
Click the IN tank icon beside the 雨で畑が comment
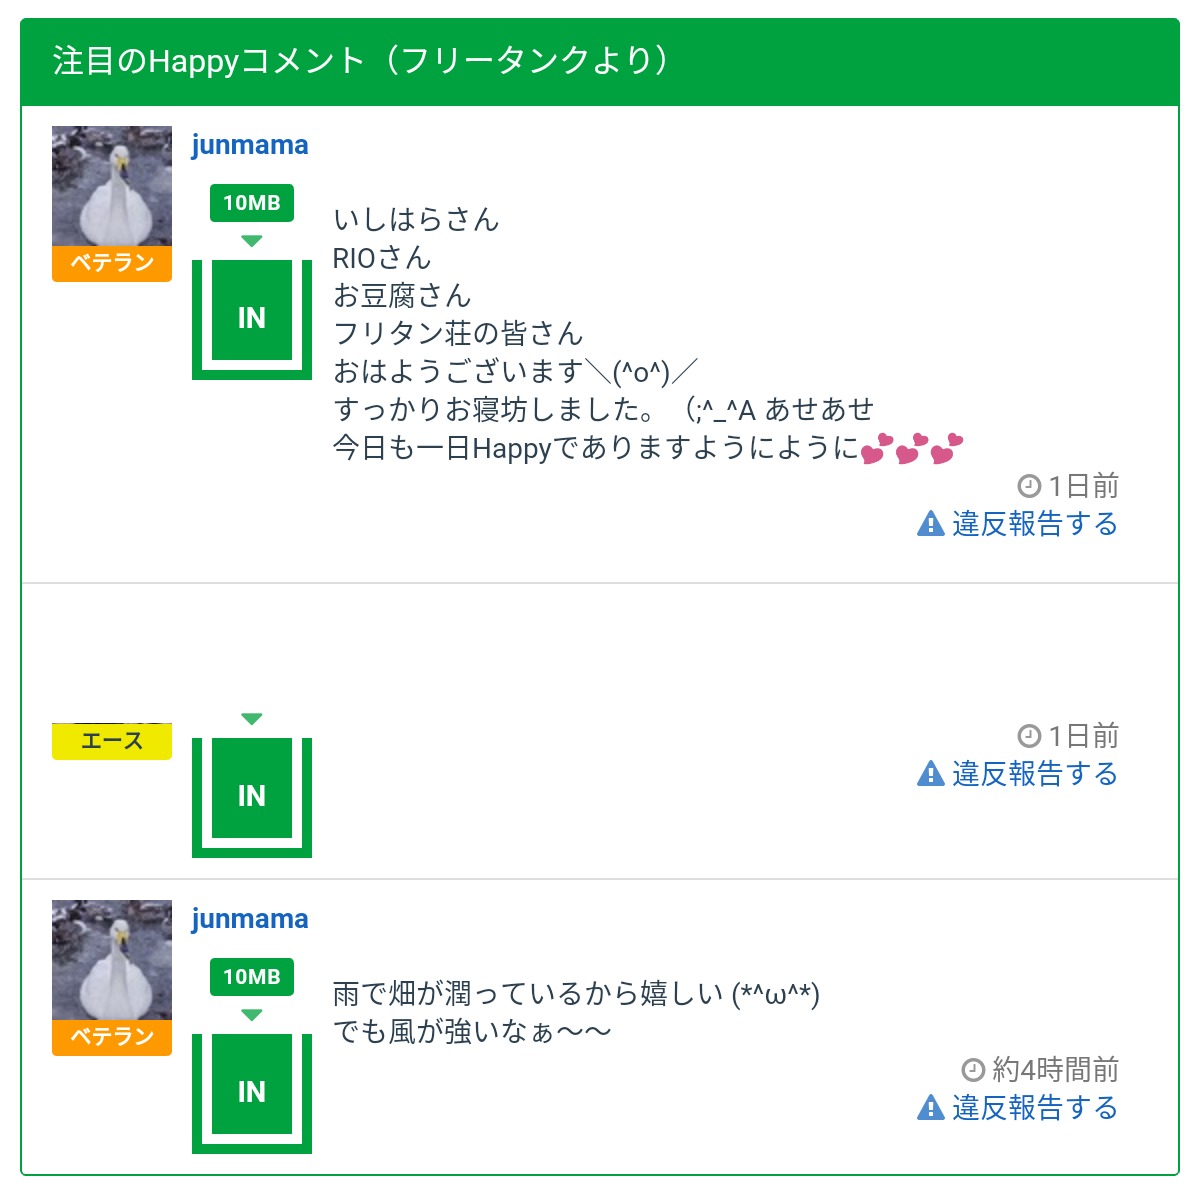click(x=252, y=1091)
